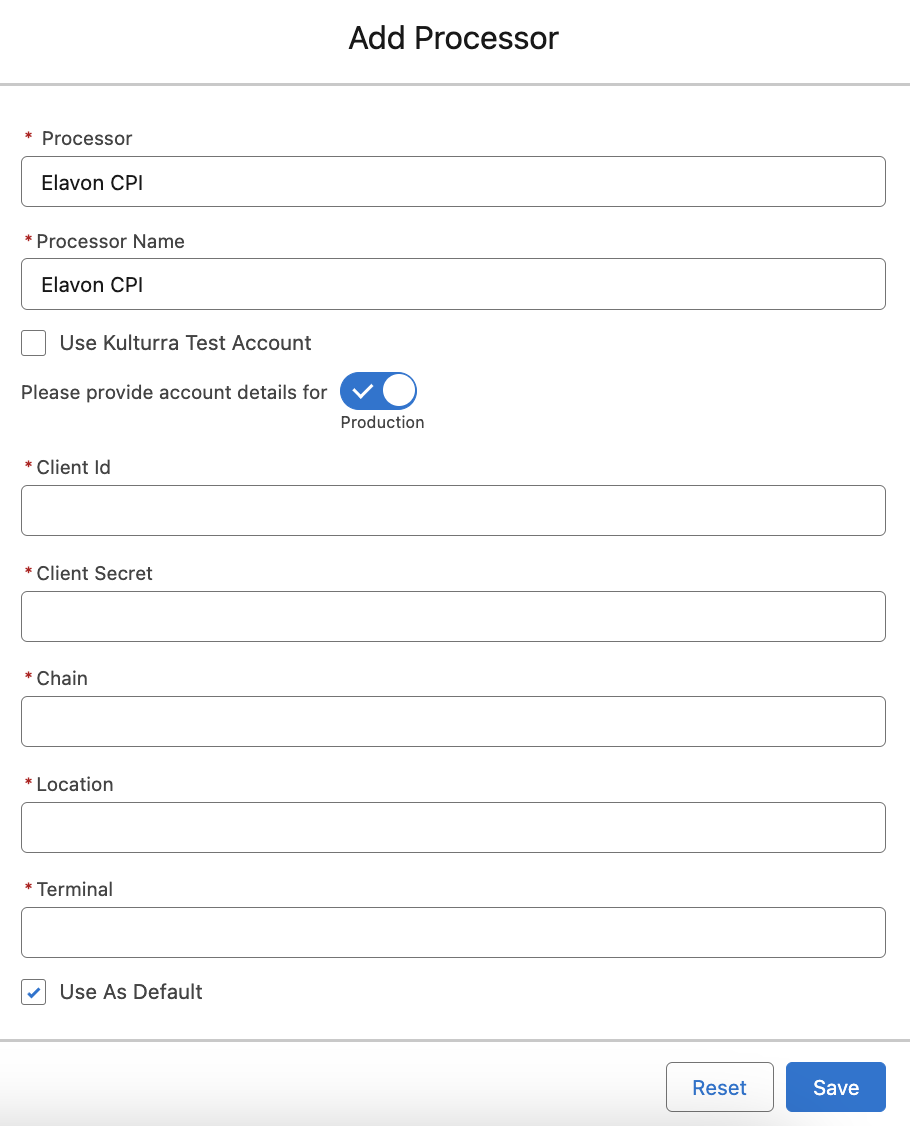Click the 'Terminal' field label
Screen dimensions: 910x1126
75,889
